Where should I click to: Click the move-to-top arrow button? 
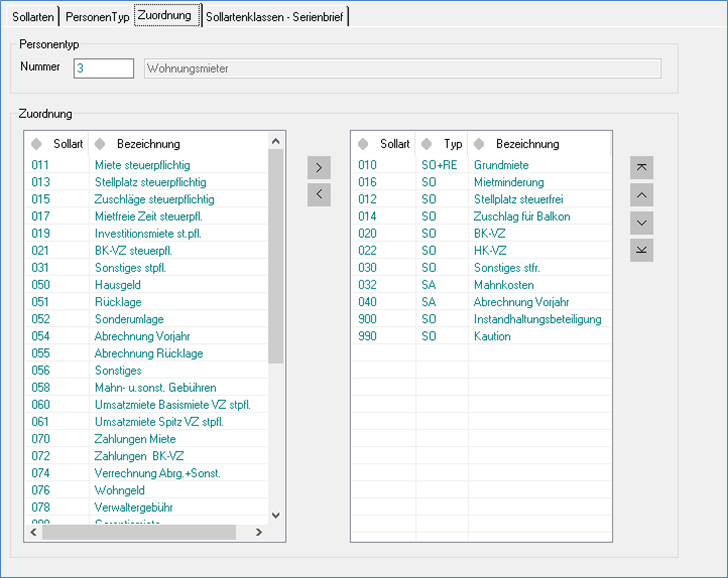(641, 166)
